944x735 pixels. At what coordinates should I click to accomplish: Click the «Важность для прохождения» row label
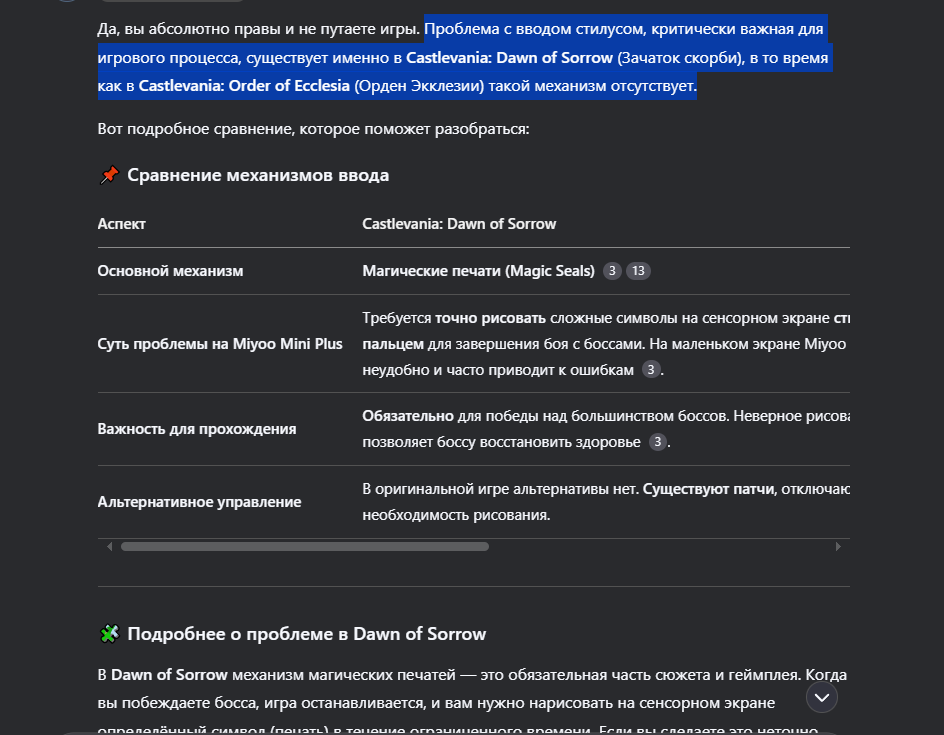[197, 429]
